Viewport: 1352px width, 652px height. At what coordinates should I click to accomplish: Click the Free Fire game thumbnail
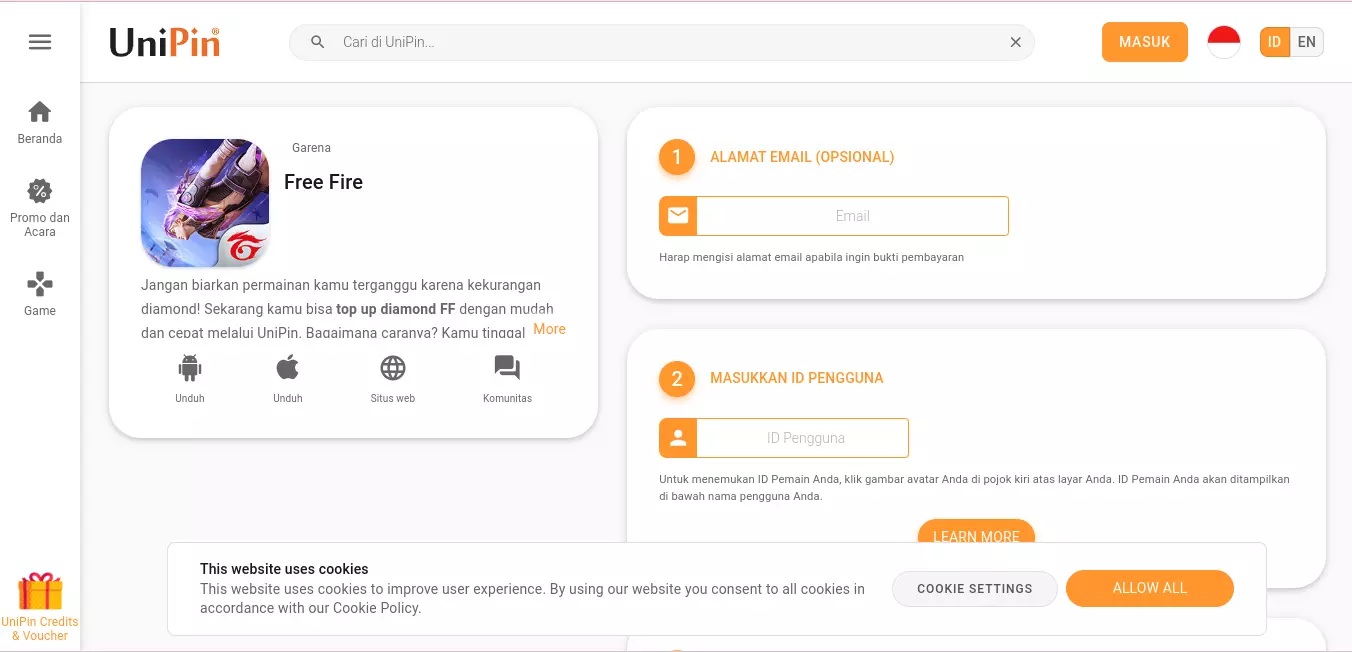coord(205,203)
